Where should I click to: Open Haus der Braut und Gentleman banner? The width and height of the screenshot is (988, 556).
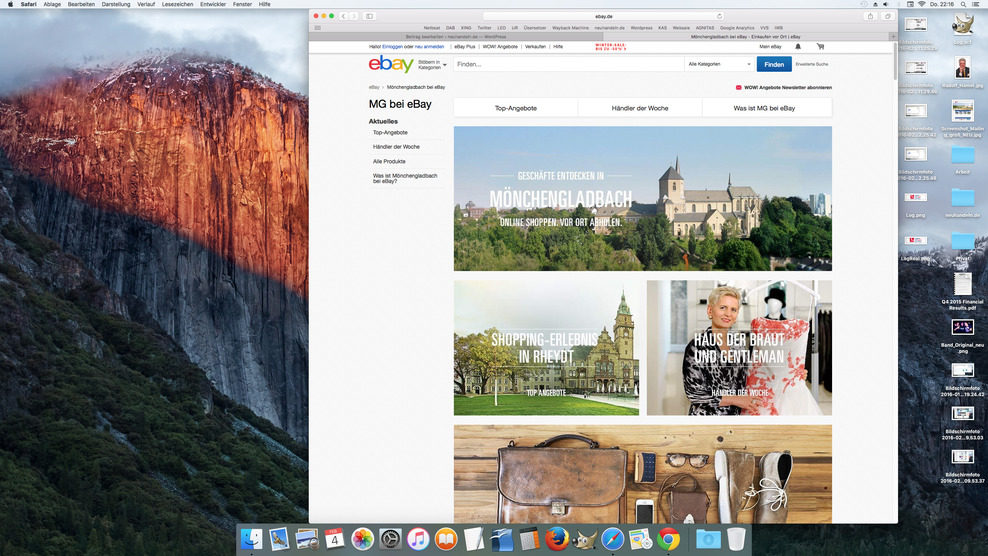[x=739, y=348]
